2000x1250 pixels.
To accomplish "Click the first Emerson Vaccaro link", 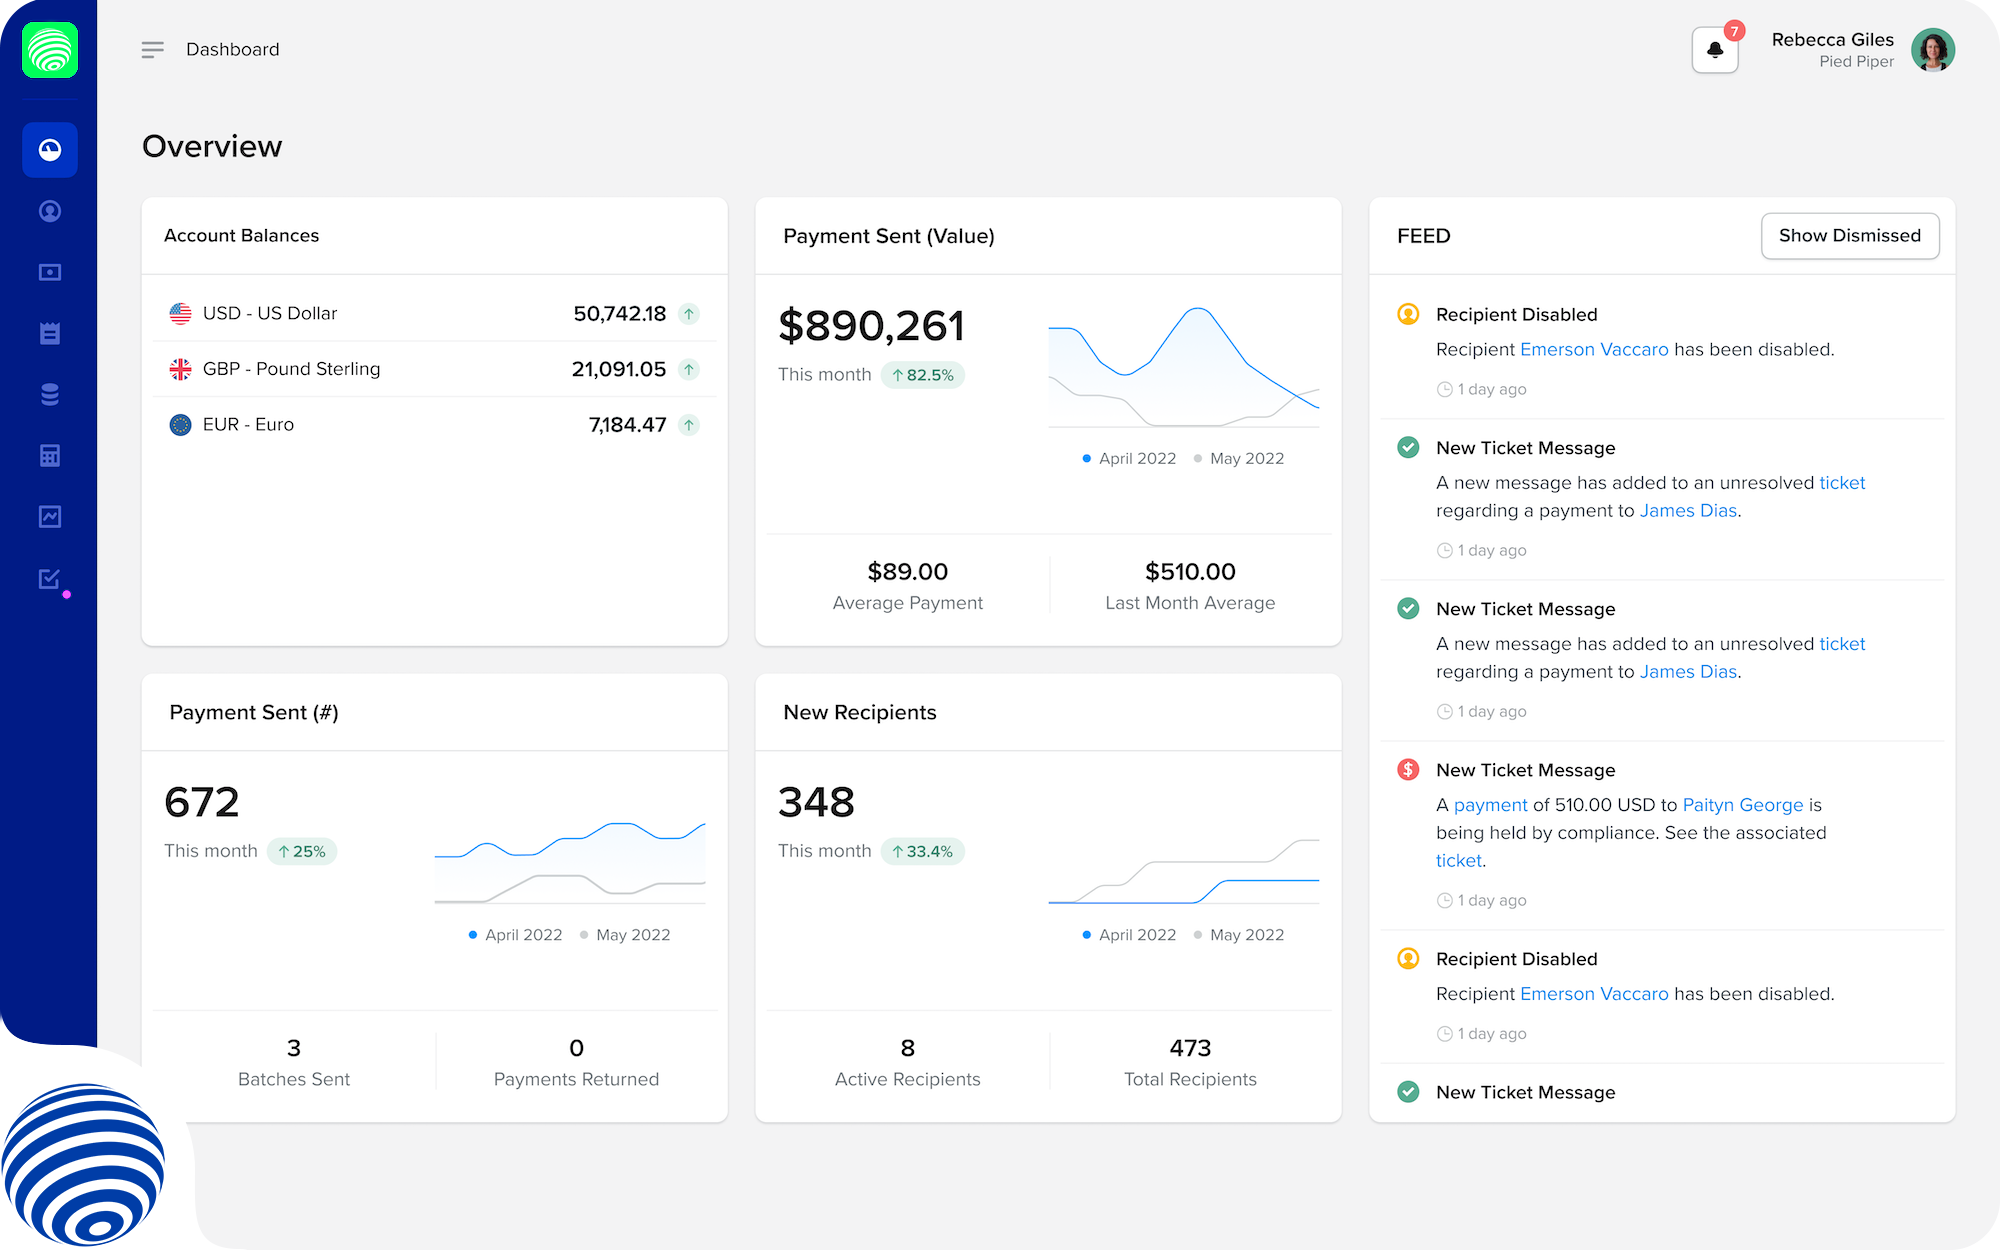I will [1593, 350].
